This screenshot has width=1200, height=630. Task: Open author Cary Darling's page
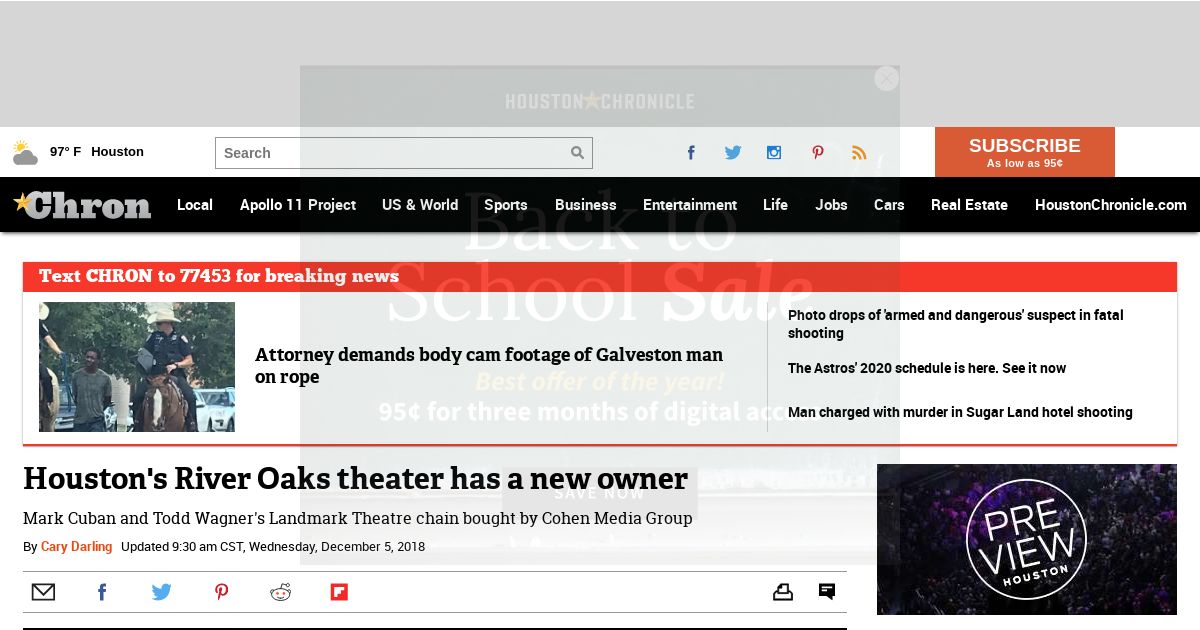click(x=76, y=547)
